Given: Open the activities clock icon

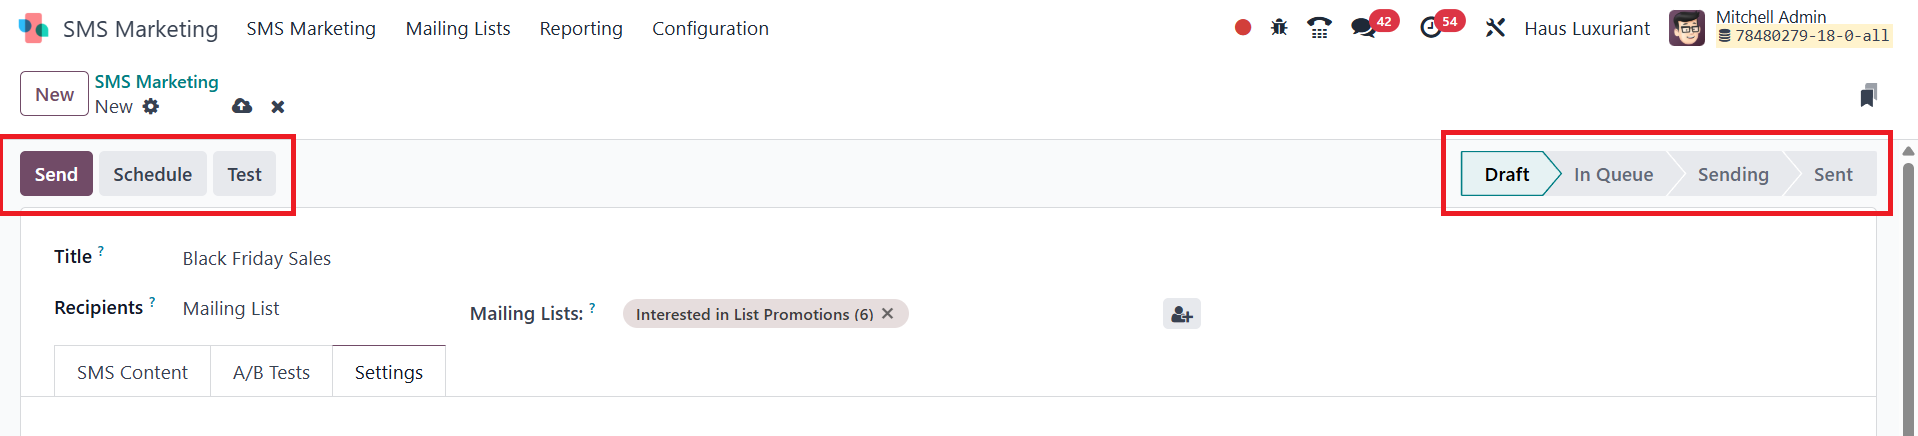Looking at the screenshot, I should click(1431, 28).
